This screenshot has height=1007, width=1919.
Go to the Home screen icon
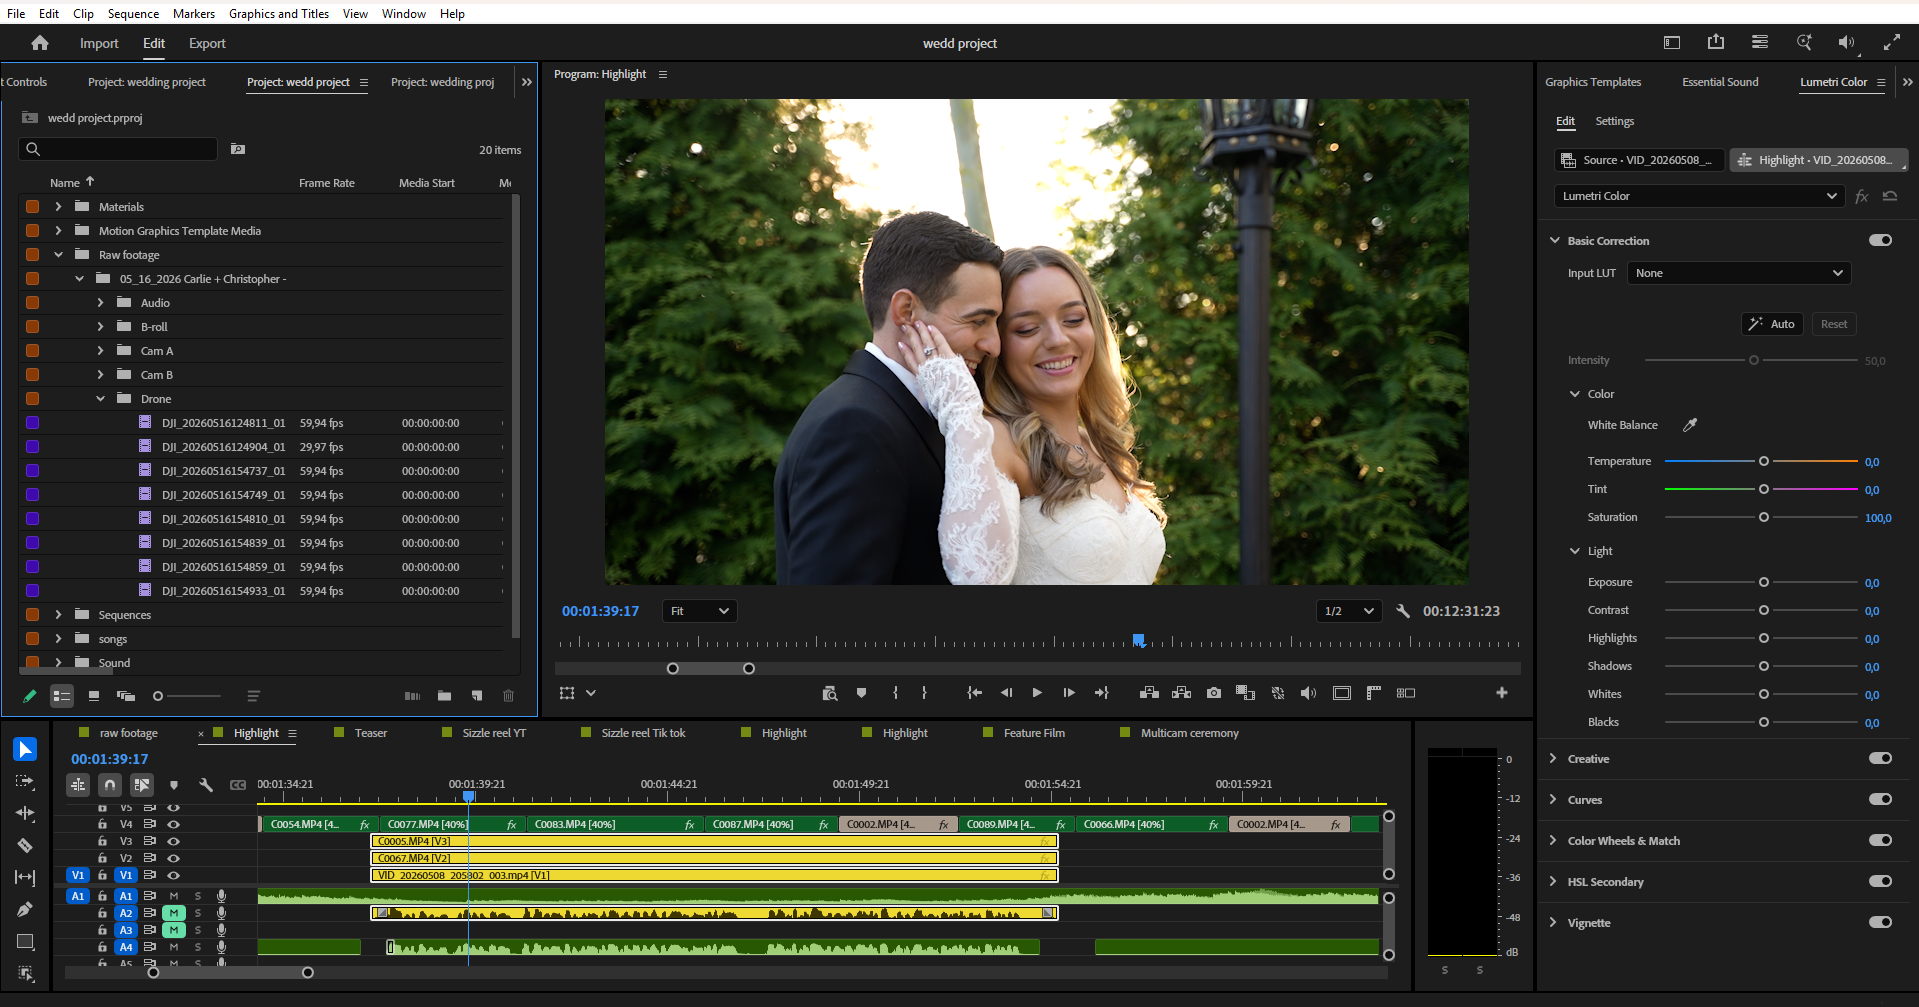[40, 43]
